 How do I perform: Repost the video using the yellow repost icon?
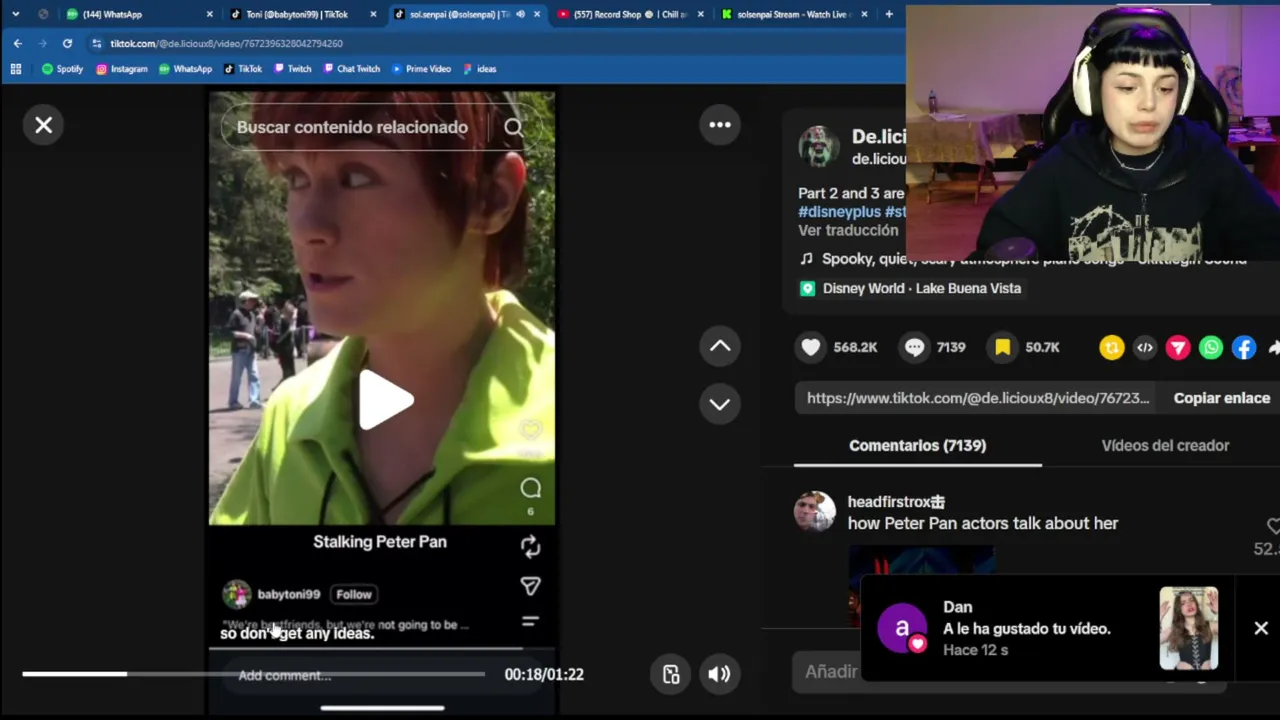pos(1112,347)
